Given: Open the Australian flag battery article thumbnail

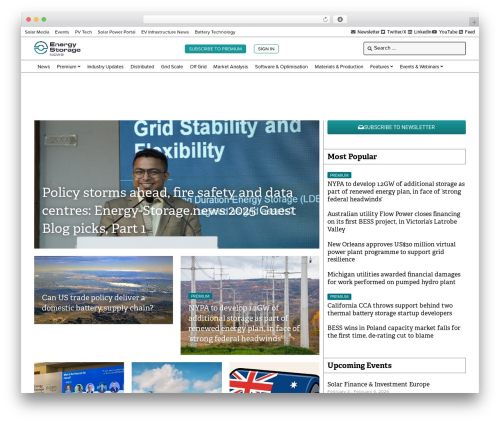Looking at the screenshot, I should click(274, 377).
